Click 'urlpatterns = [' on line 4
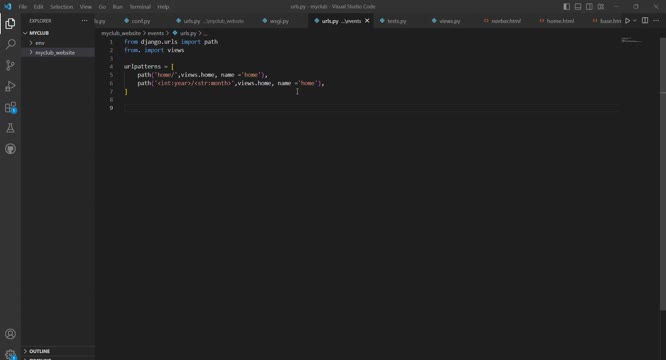The image size is (666, 360). (x=149, y=67)
